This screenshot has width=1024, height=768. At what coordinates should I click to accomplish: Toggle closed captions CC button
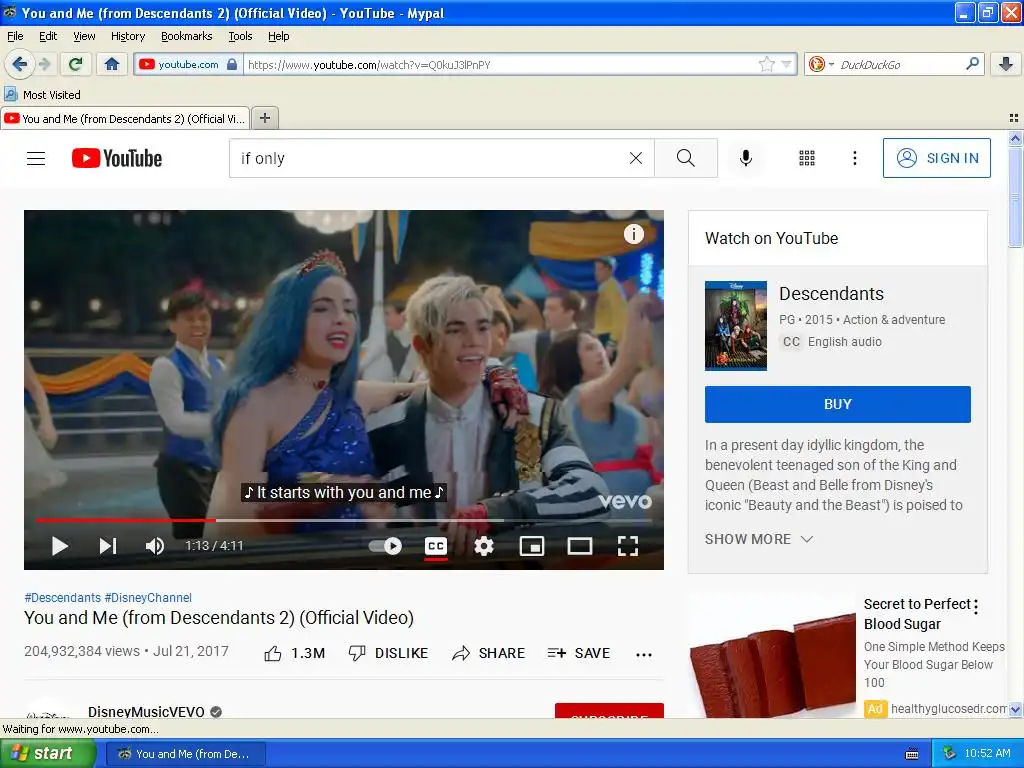tap(436, 546)
